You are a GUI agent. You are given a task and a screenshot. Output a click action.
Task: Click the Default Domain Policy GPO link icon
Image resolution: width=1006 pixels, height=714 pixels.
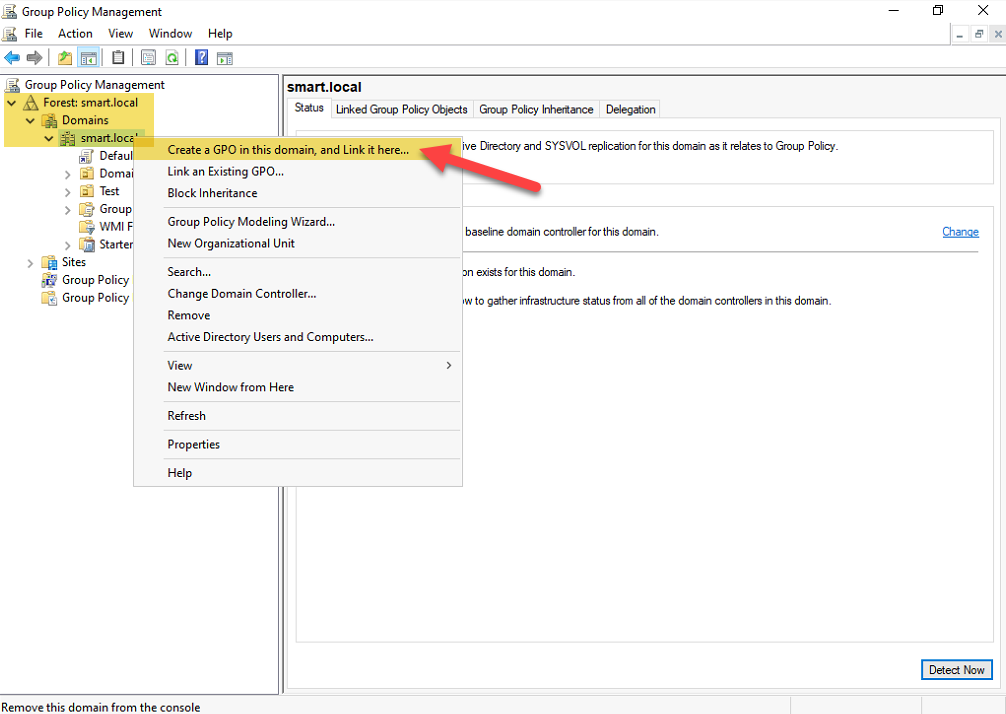click(x=86, y=156)
